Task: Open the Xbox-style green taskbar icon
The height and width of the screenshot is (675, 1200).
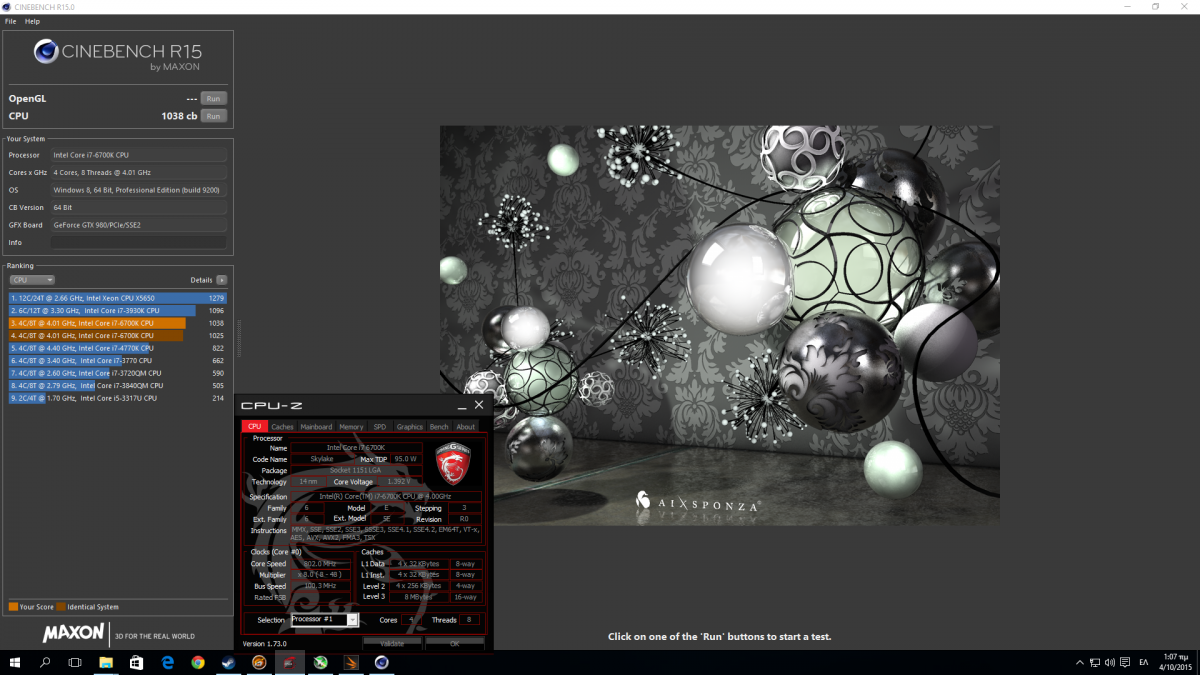Action: point(320,662)
